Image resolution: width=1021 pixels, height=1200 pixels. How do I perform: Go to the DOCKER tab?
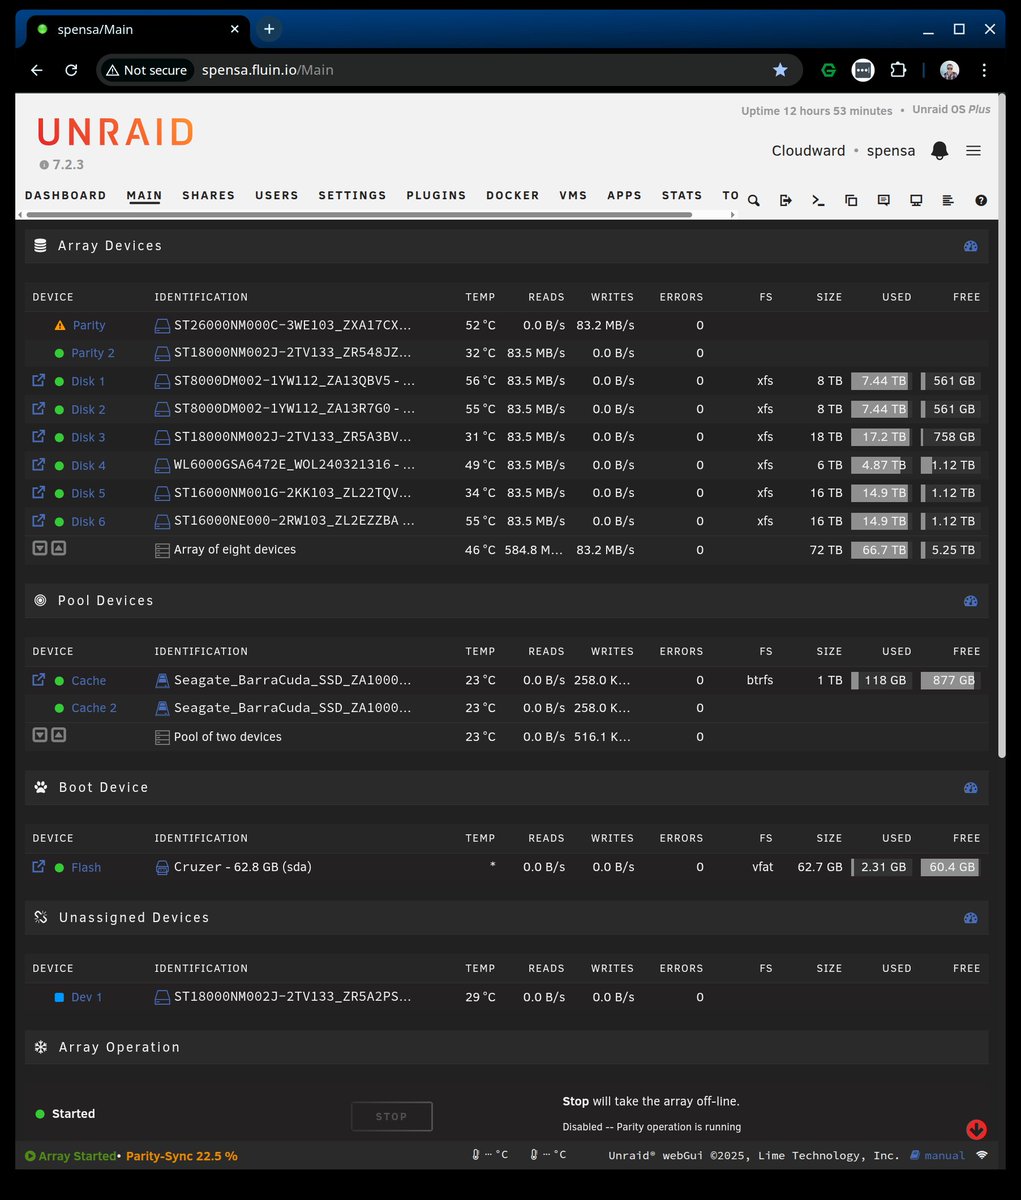513,195
